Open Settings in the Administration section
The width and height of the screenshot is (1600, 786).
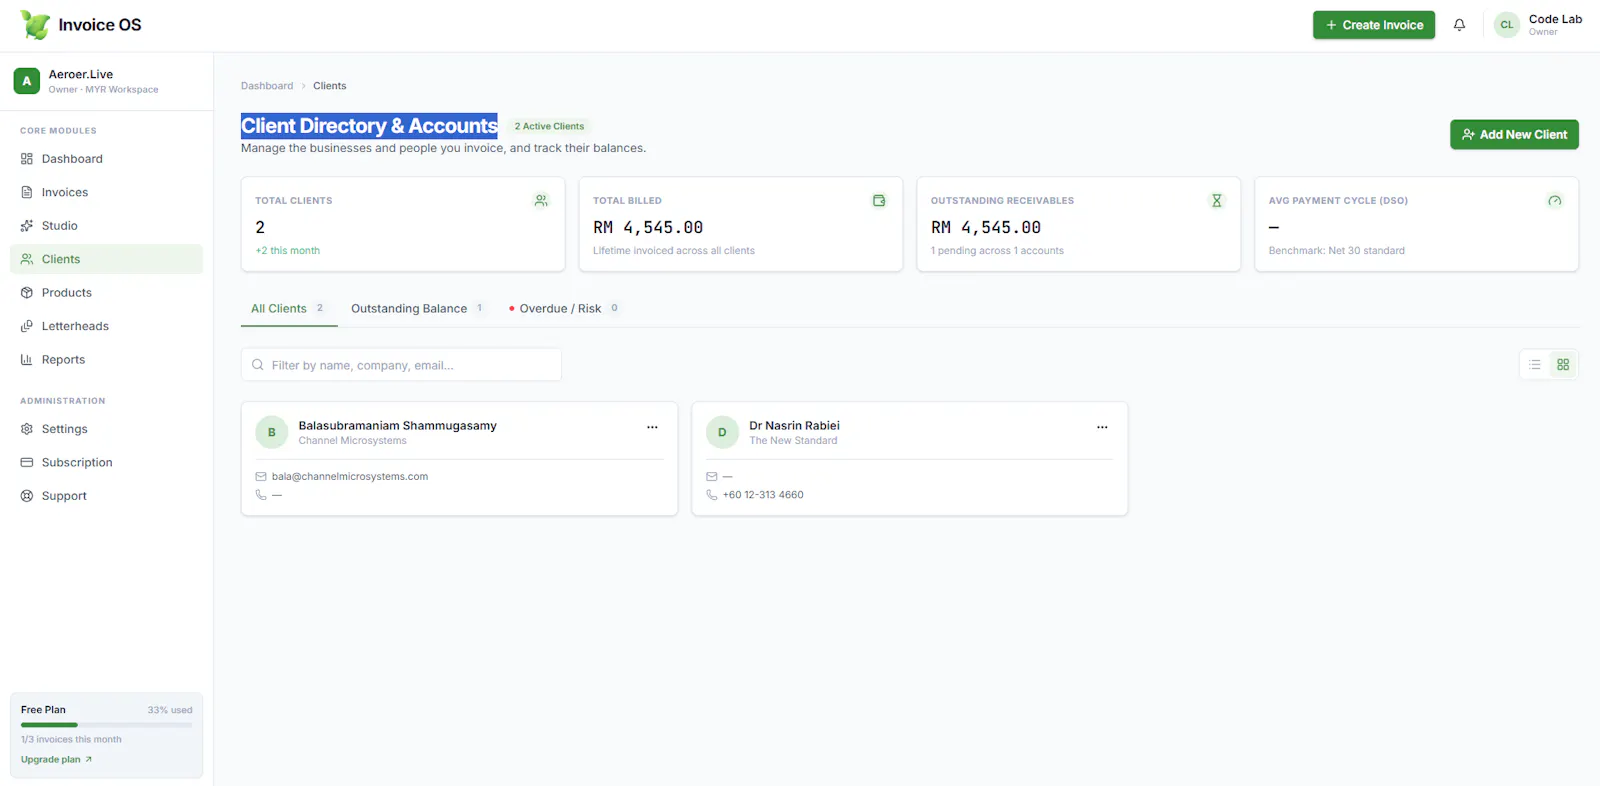point(106,429)
